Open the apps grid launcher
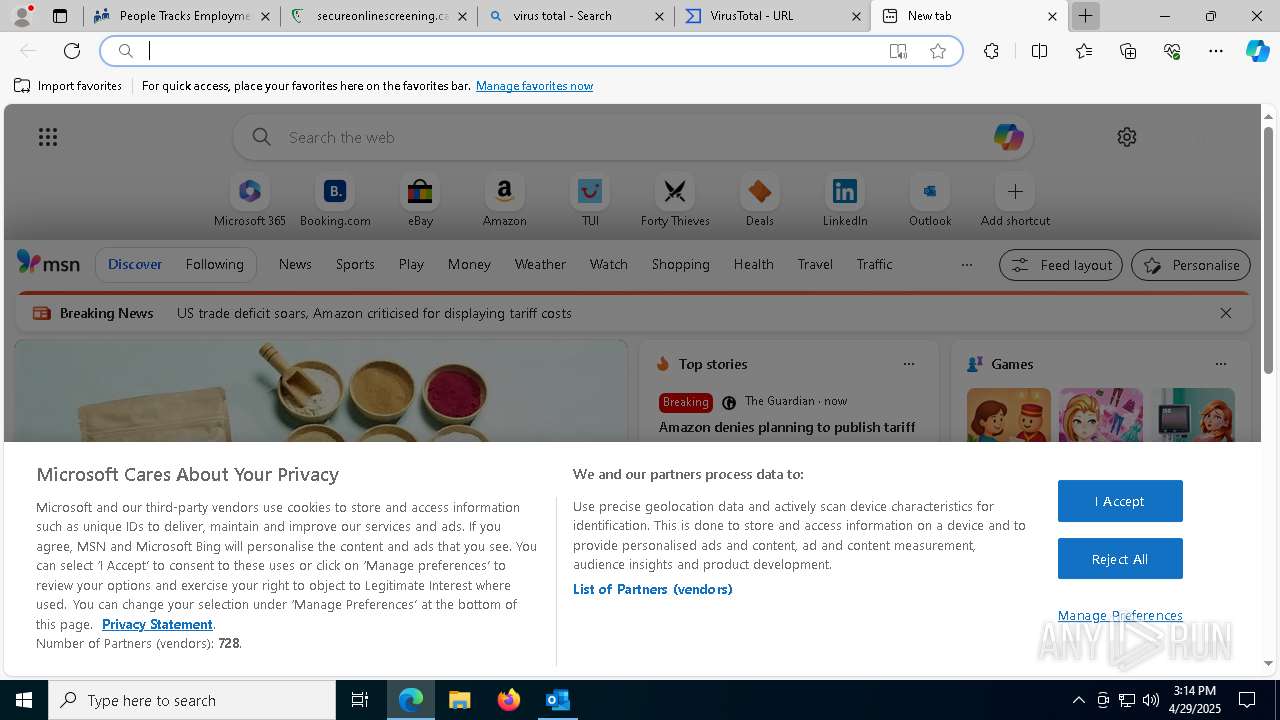 [x=48, y=137]
